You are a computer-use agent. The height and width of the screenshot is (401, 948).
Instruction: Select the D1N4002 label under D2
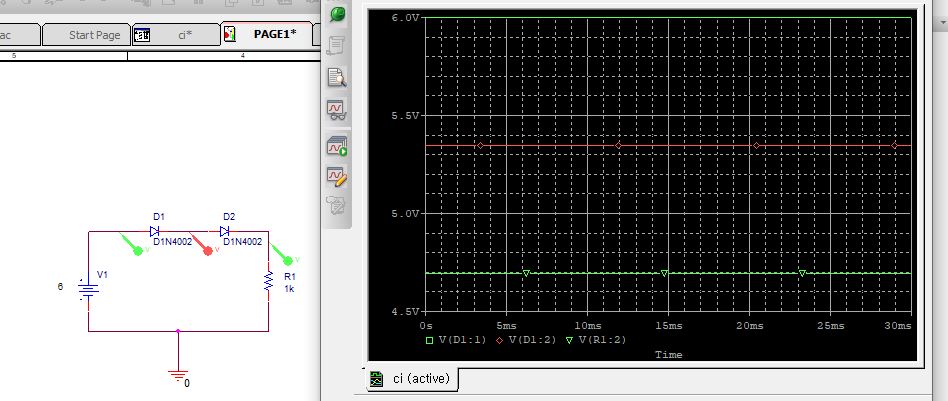click(242, 242)
